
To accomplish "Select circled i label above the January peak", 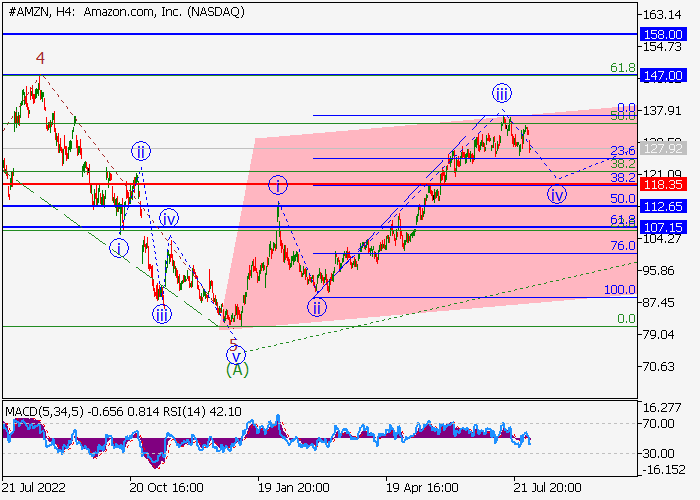I will point(278,185).
